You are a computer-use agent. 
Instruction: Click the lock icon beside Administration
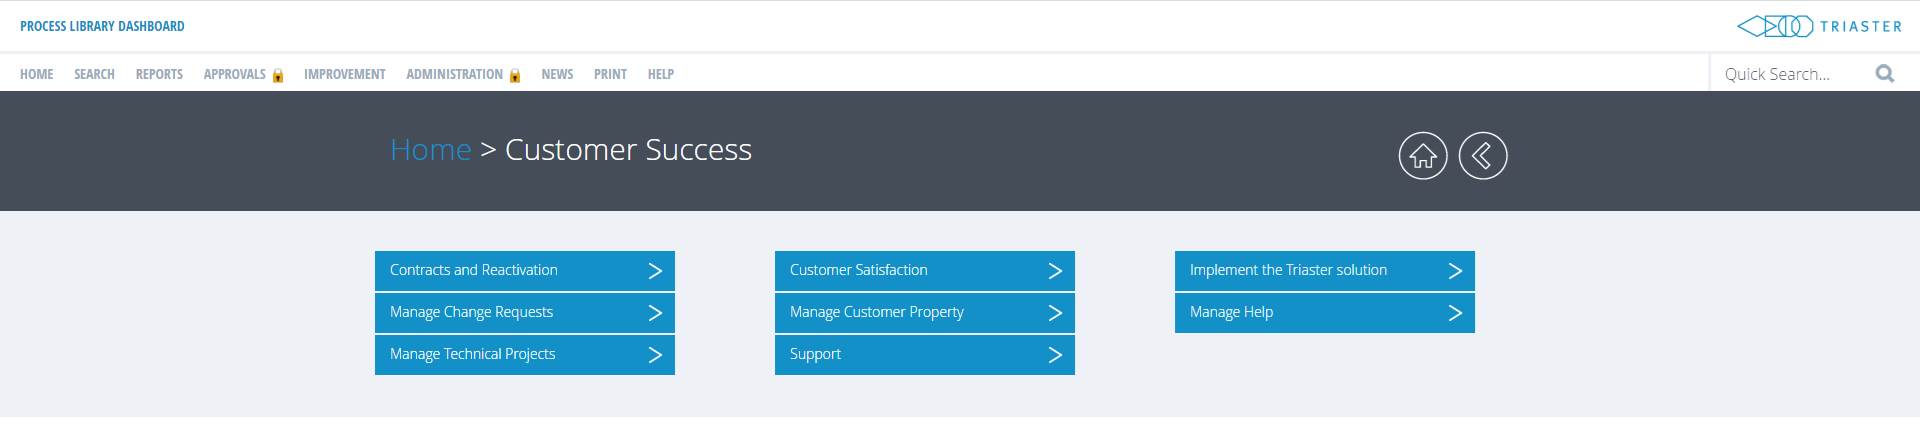(515, 75)
